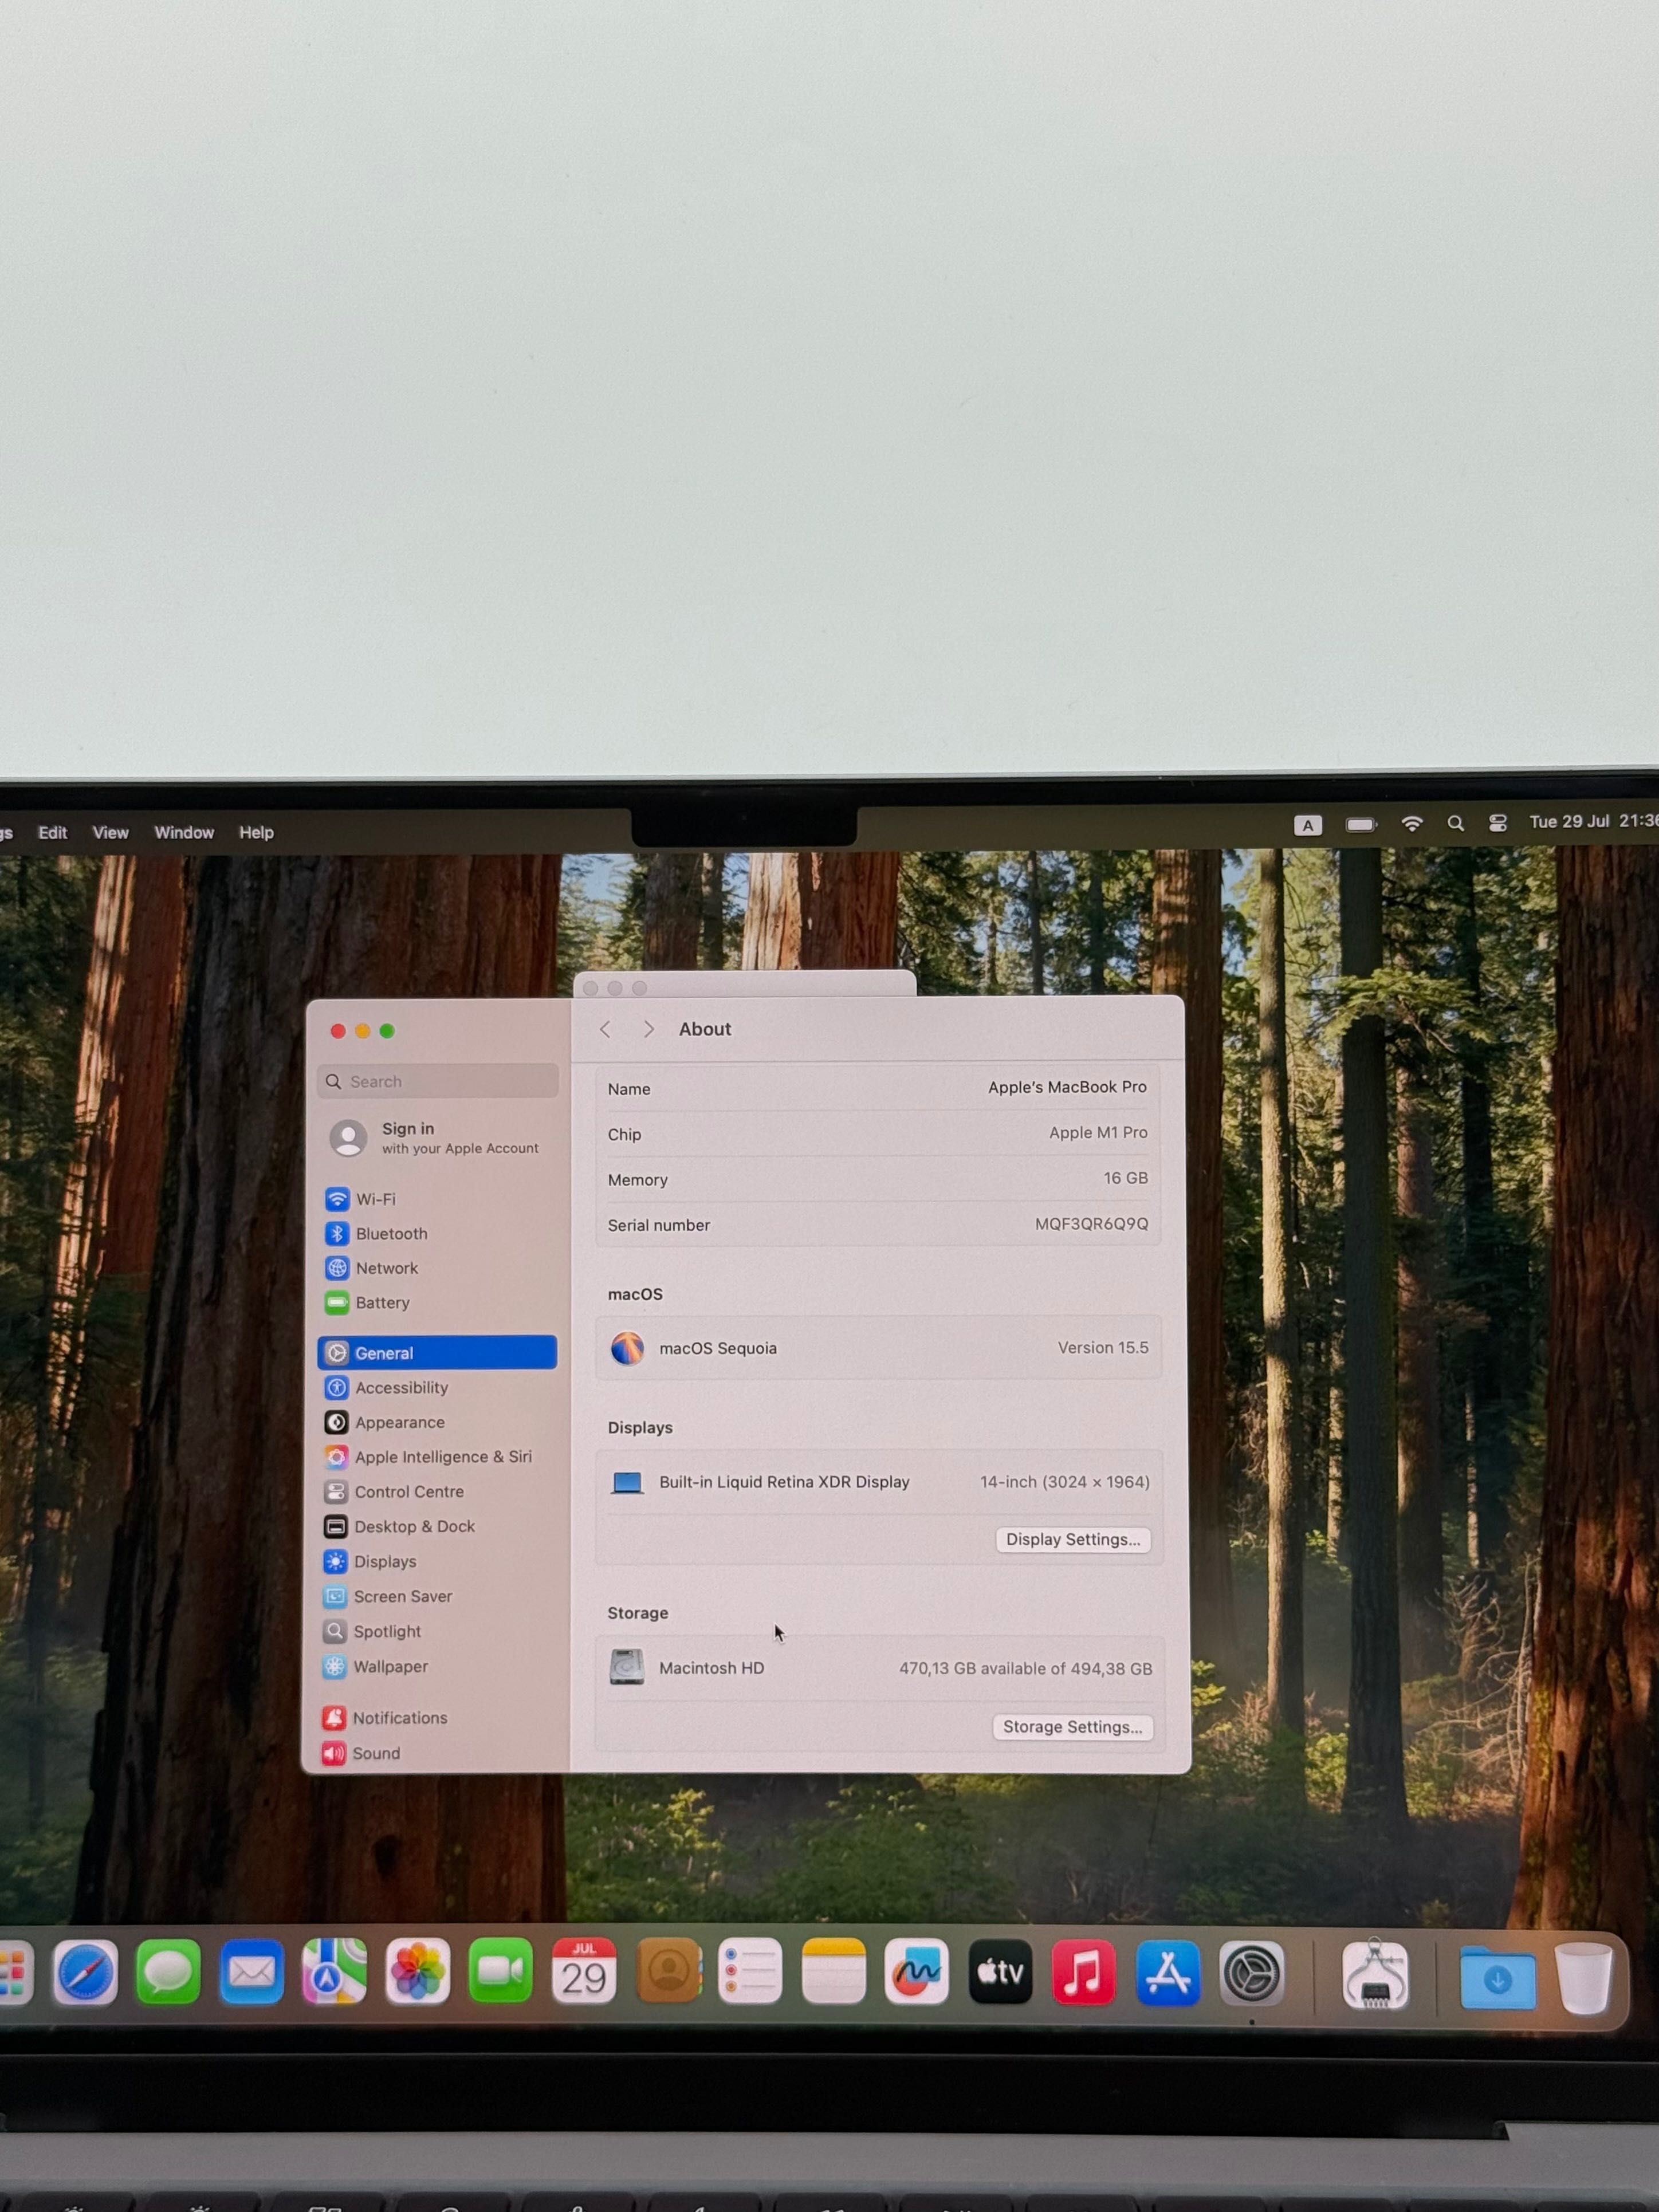1659x2212 pixels.
Task: Open System Information app in Dock
Action: (x=1375, y=1975)
